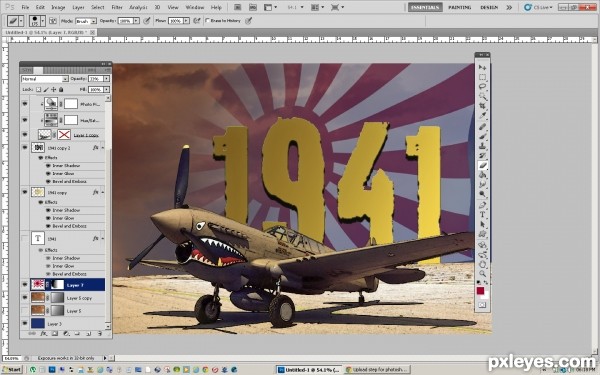The image size is (600, 375).
Task: Collapse effects of 1941 copy layer
Action: coord(103,192)
